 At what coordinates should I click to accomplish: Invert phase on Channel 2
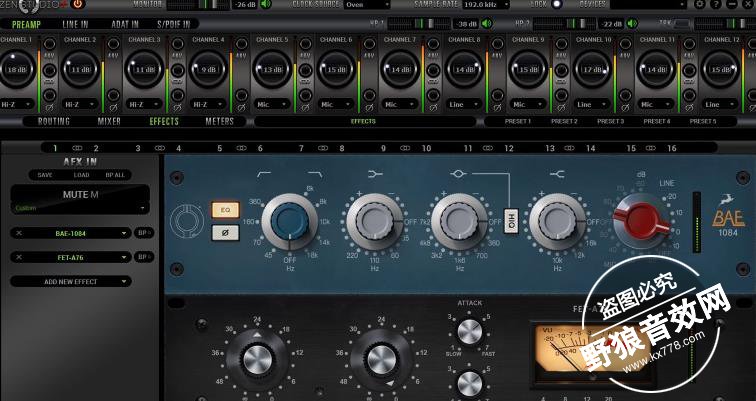point(113,95)
